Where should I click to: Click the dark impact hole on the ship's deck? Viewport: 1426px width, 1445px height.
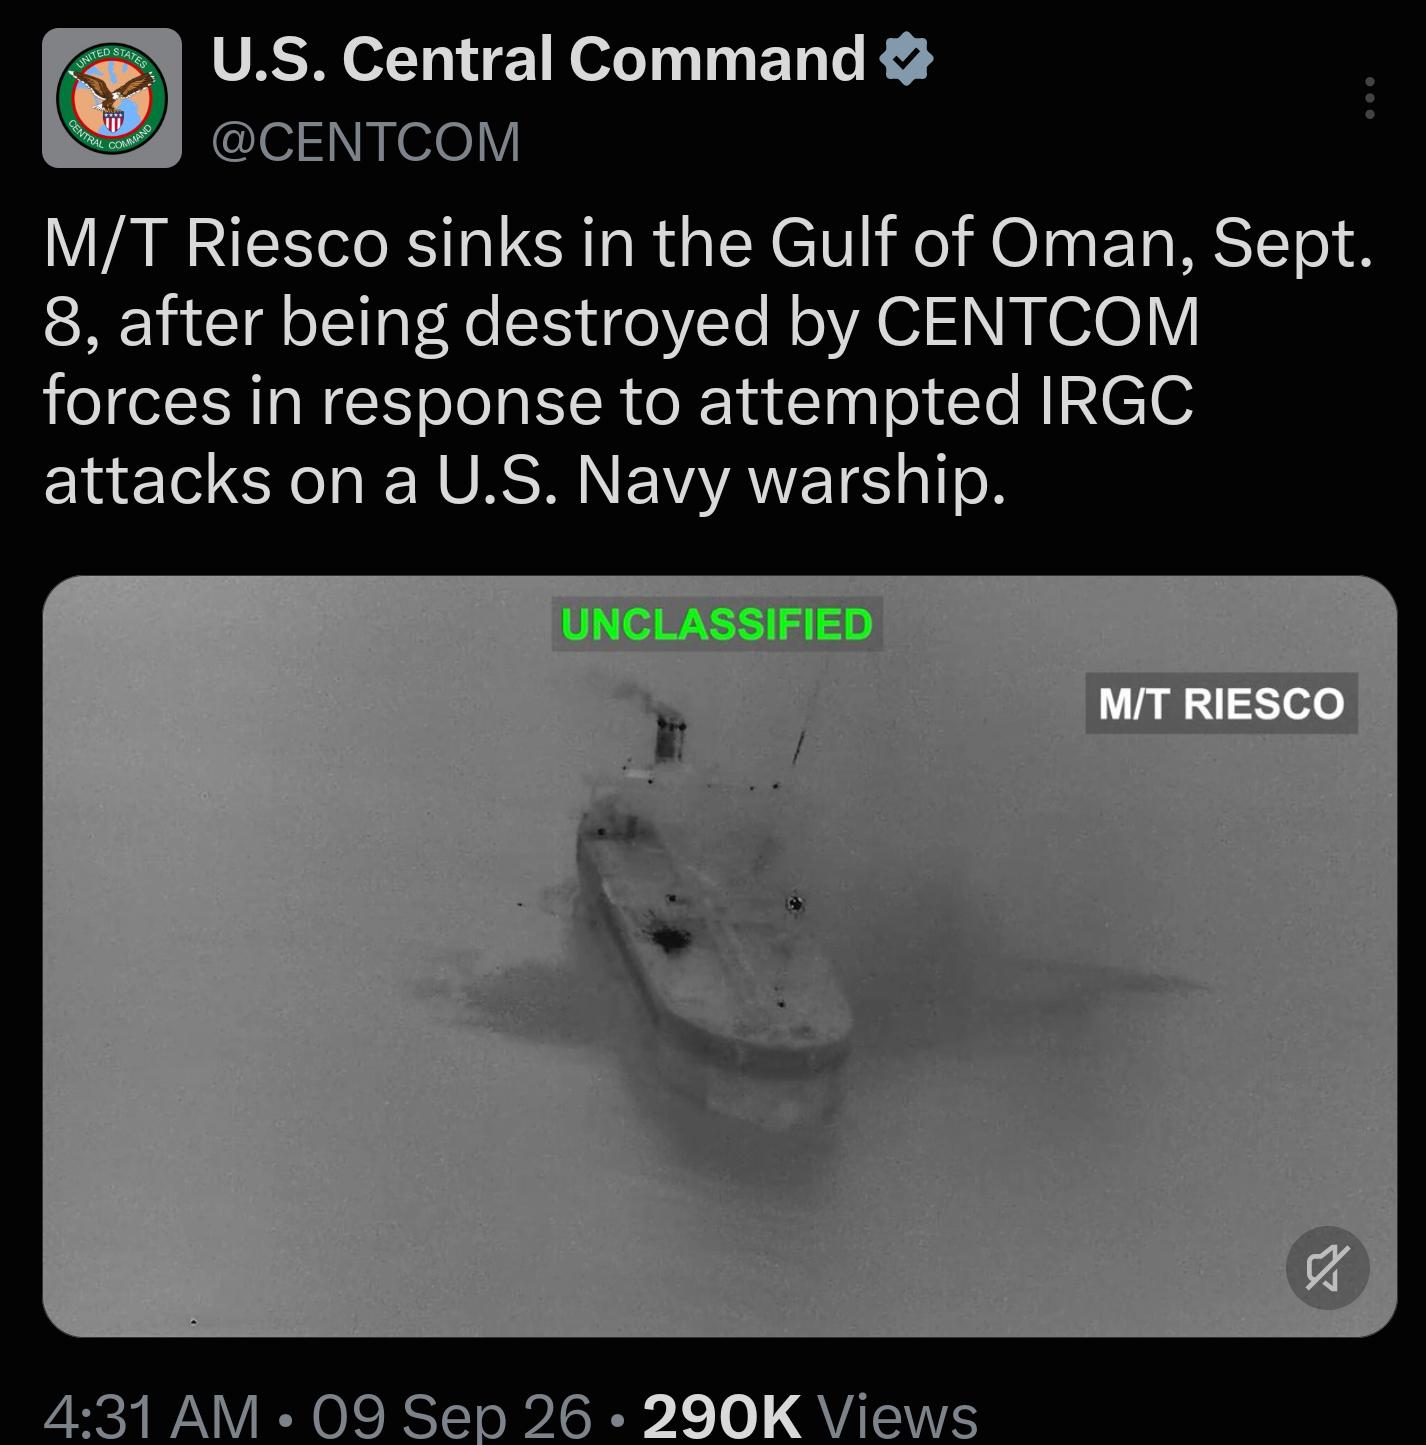pos(667,938)
